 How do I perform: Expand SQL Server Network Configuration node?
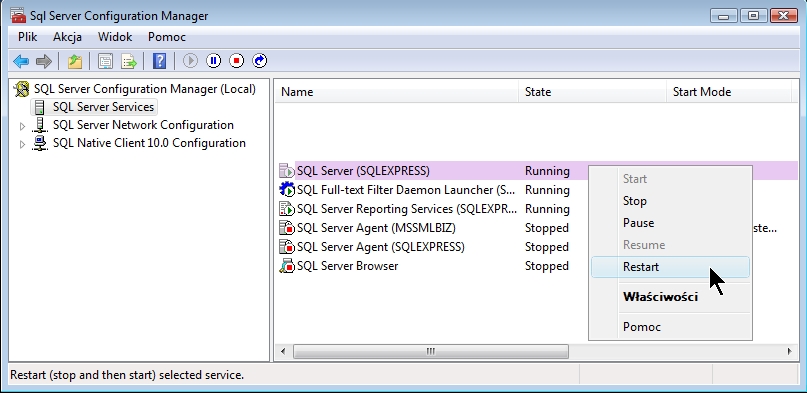point(22,126)
